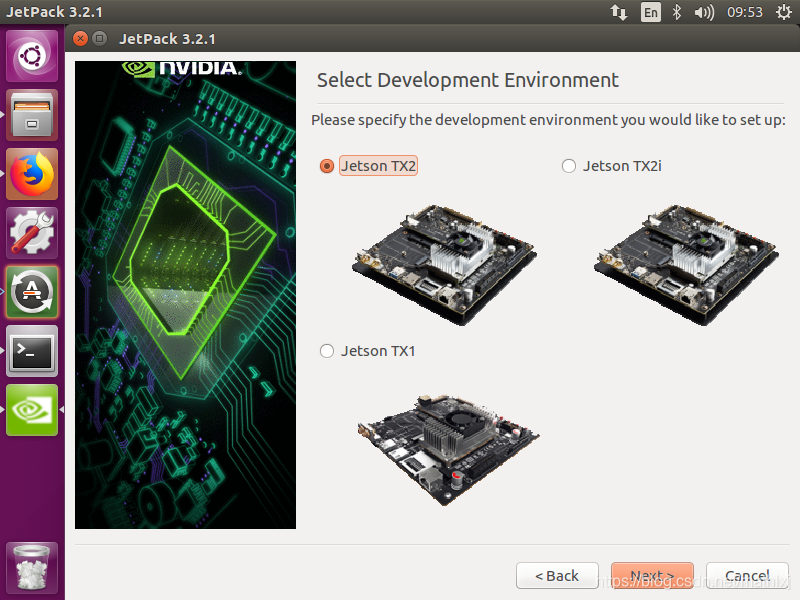Open the Files manager from the dock

coord(32,115)
